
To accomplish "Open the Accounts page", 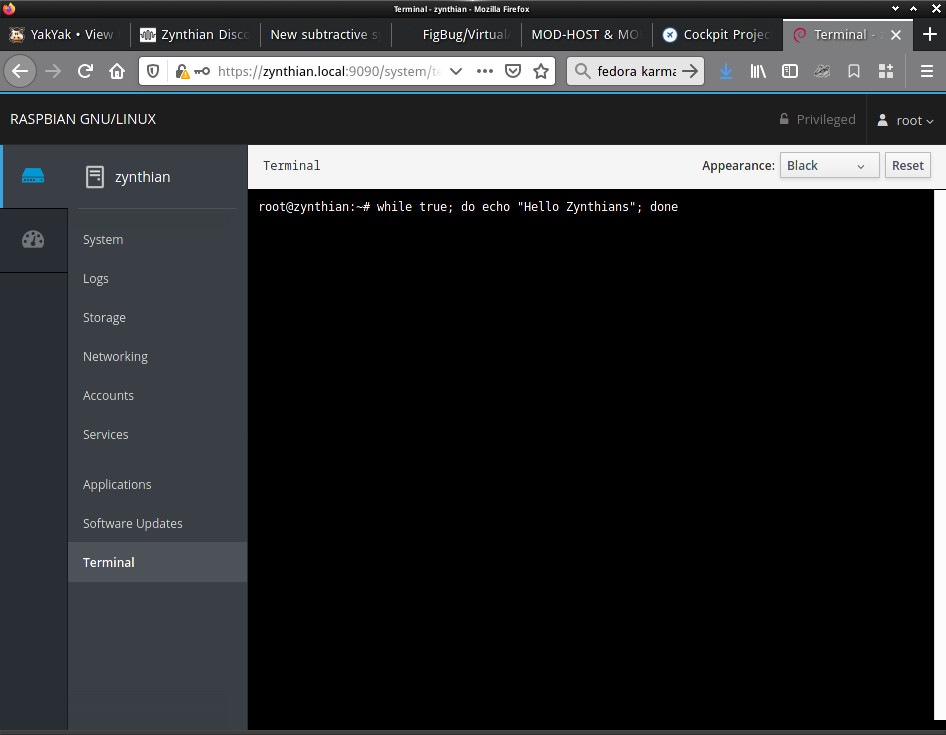I will 157,395.
